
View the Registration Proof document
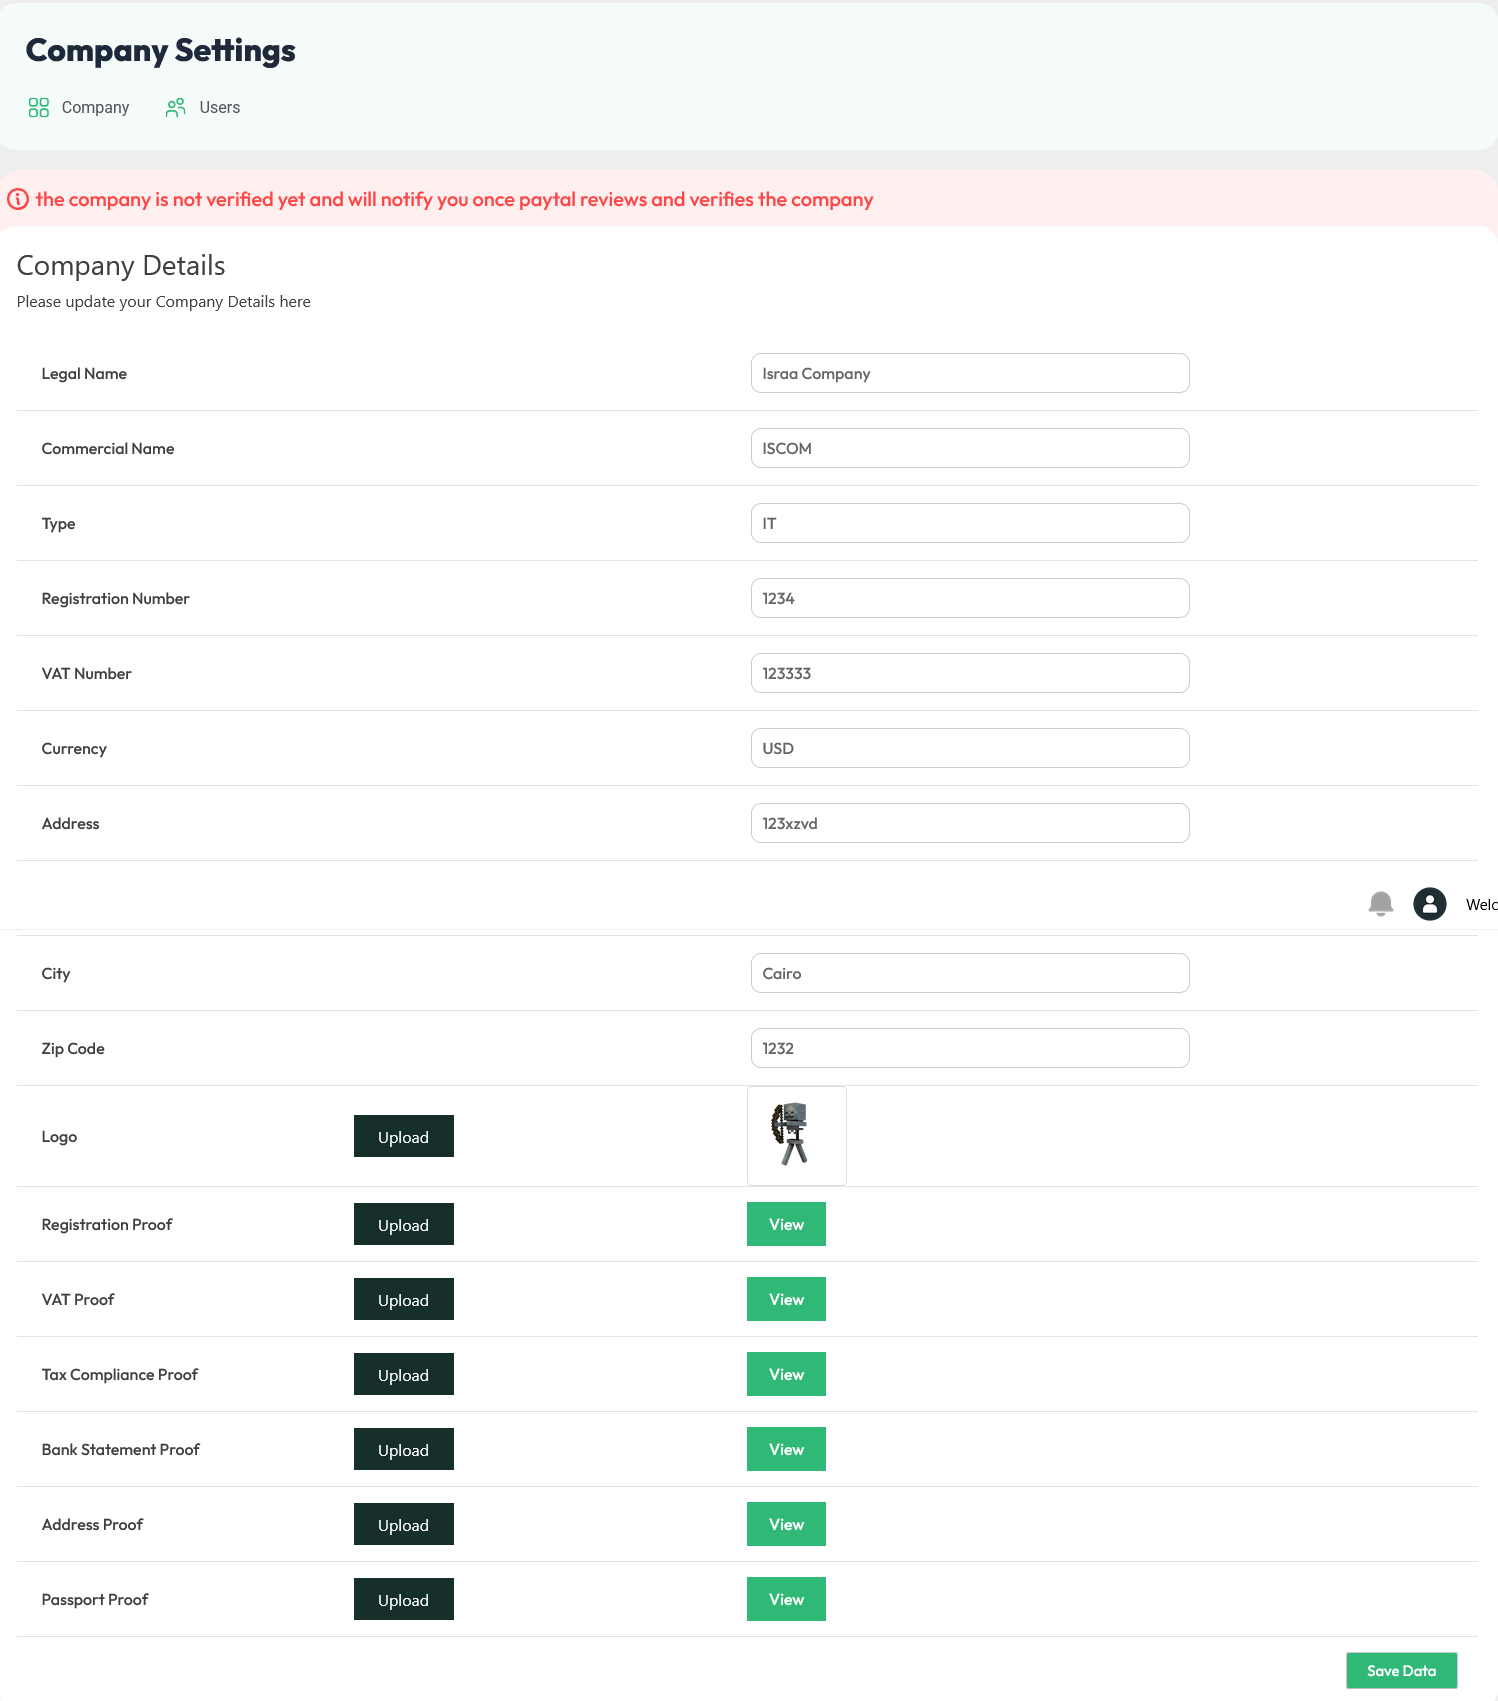(786, 1224)
